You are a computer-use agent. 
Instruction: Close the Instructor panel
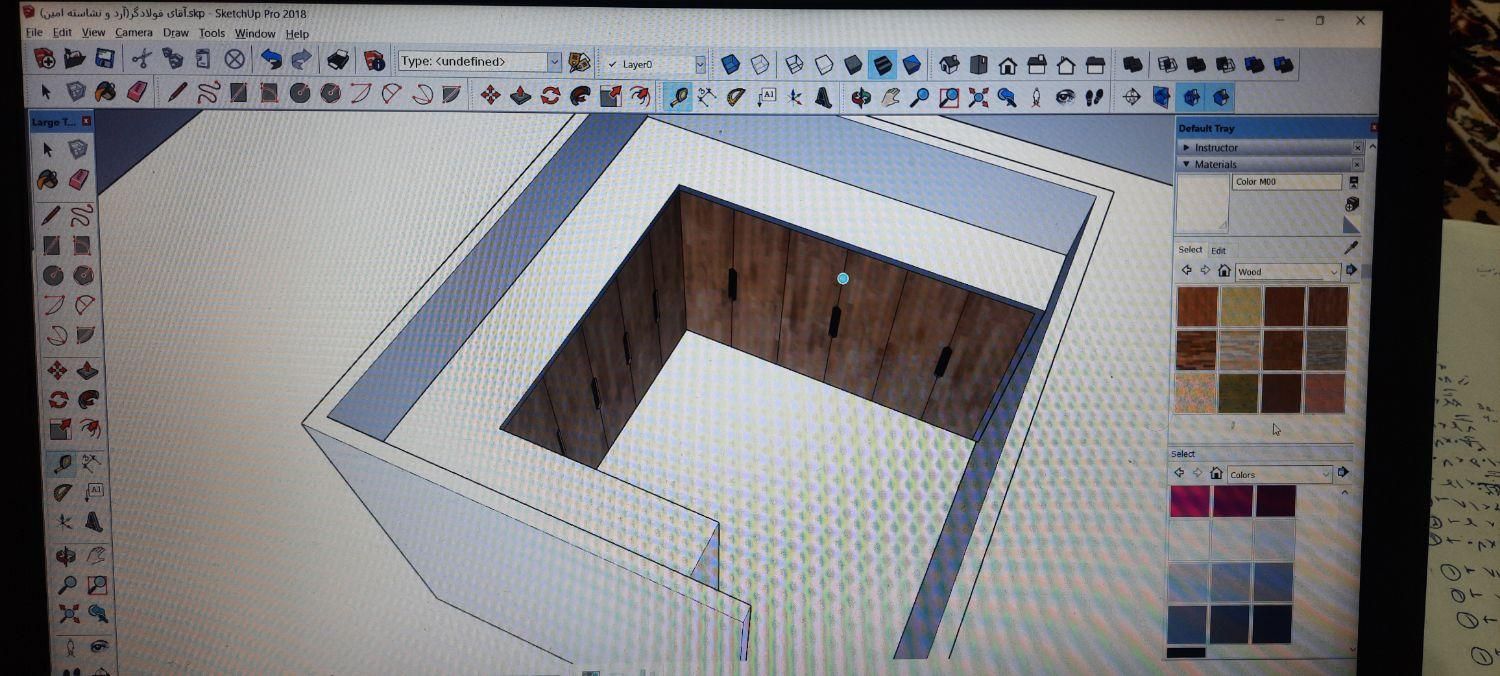tap(1357, 147)
